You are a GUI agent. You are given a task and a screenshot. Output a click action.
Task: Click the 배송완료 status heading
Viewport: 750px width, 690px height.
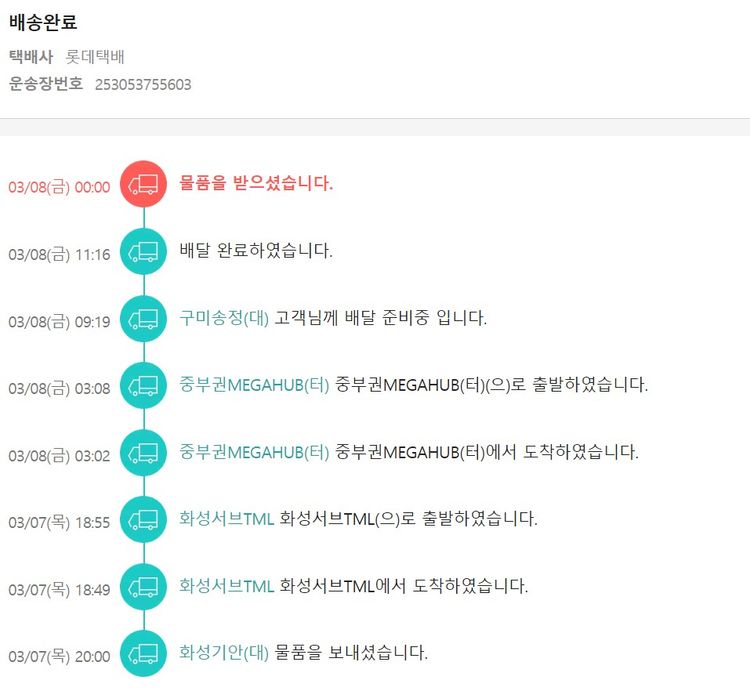(x=43, y=22)
